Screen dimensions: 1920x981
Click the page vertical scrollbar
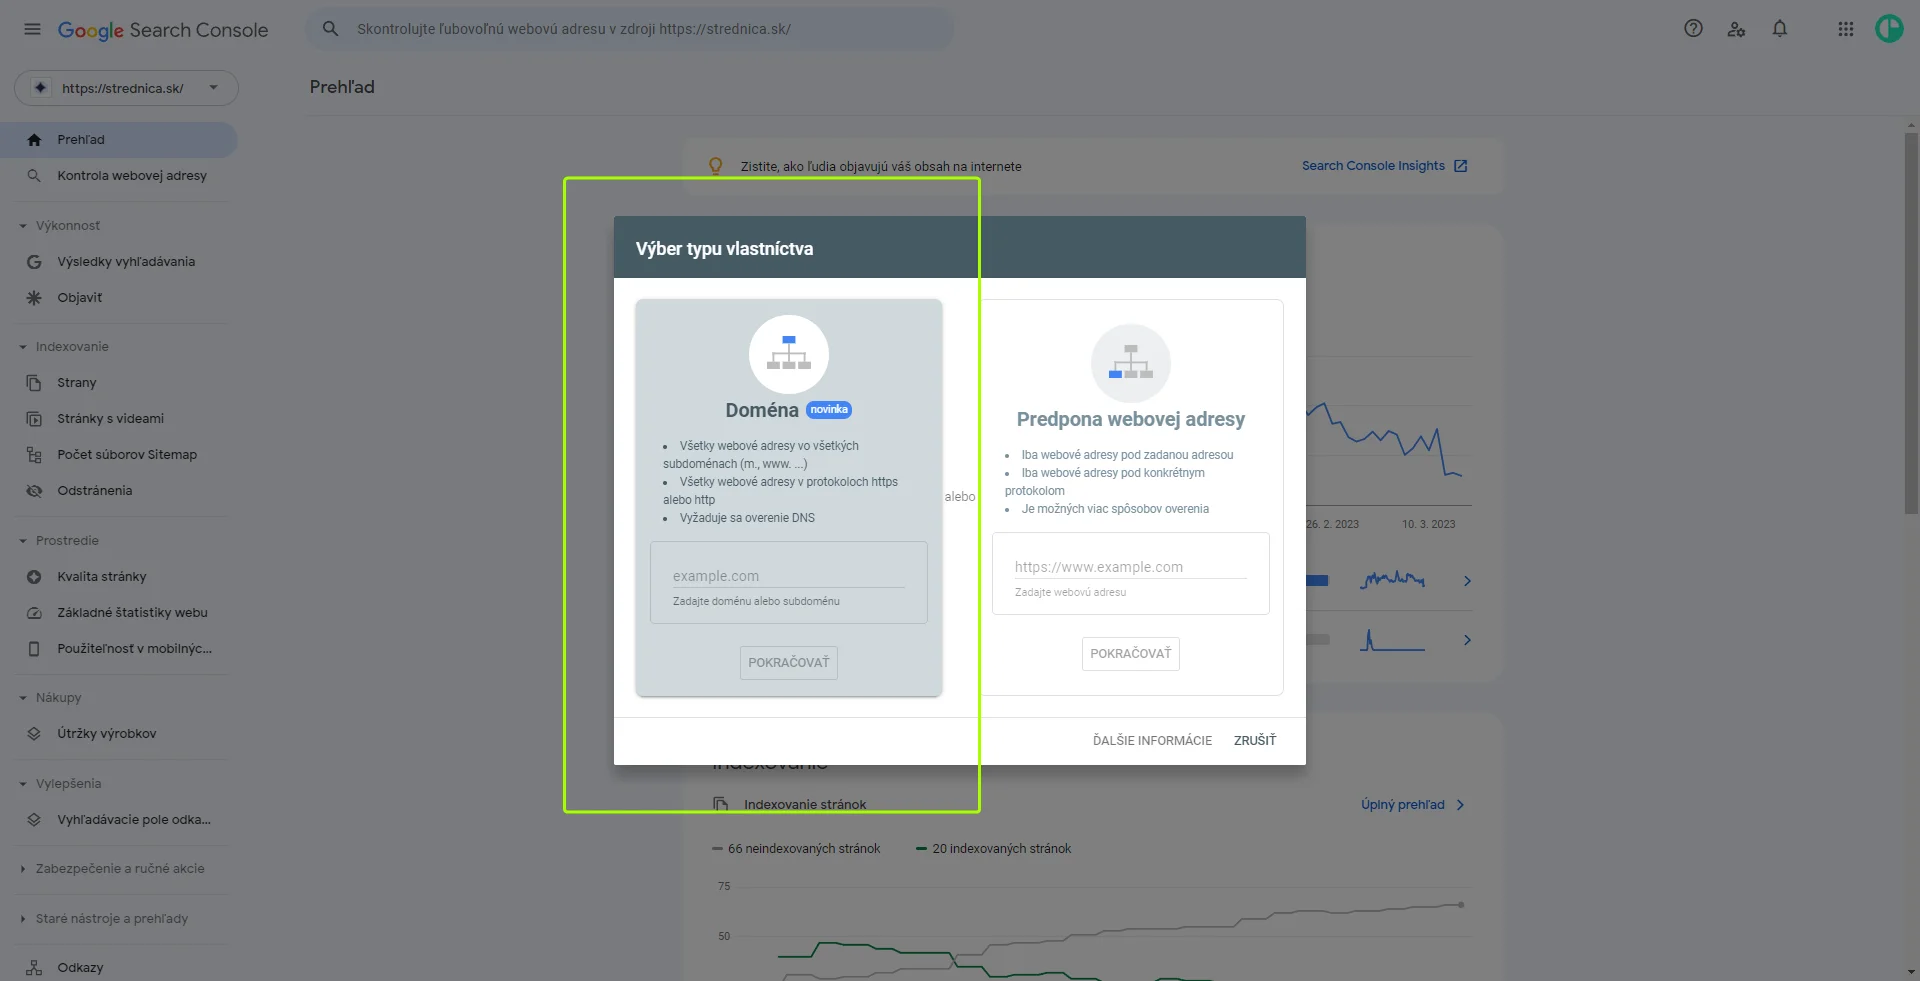1911,325
